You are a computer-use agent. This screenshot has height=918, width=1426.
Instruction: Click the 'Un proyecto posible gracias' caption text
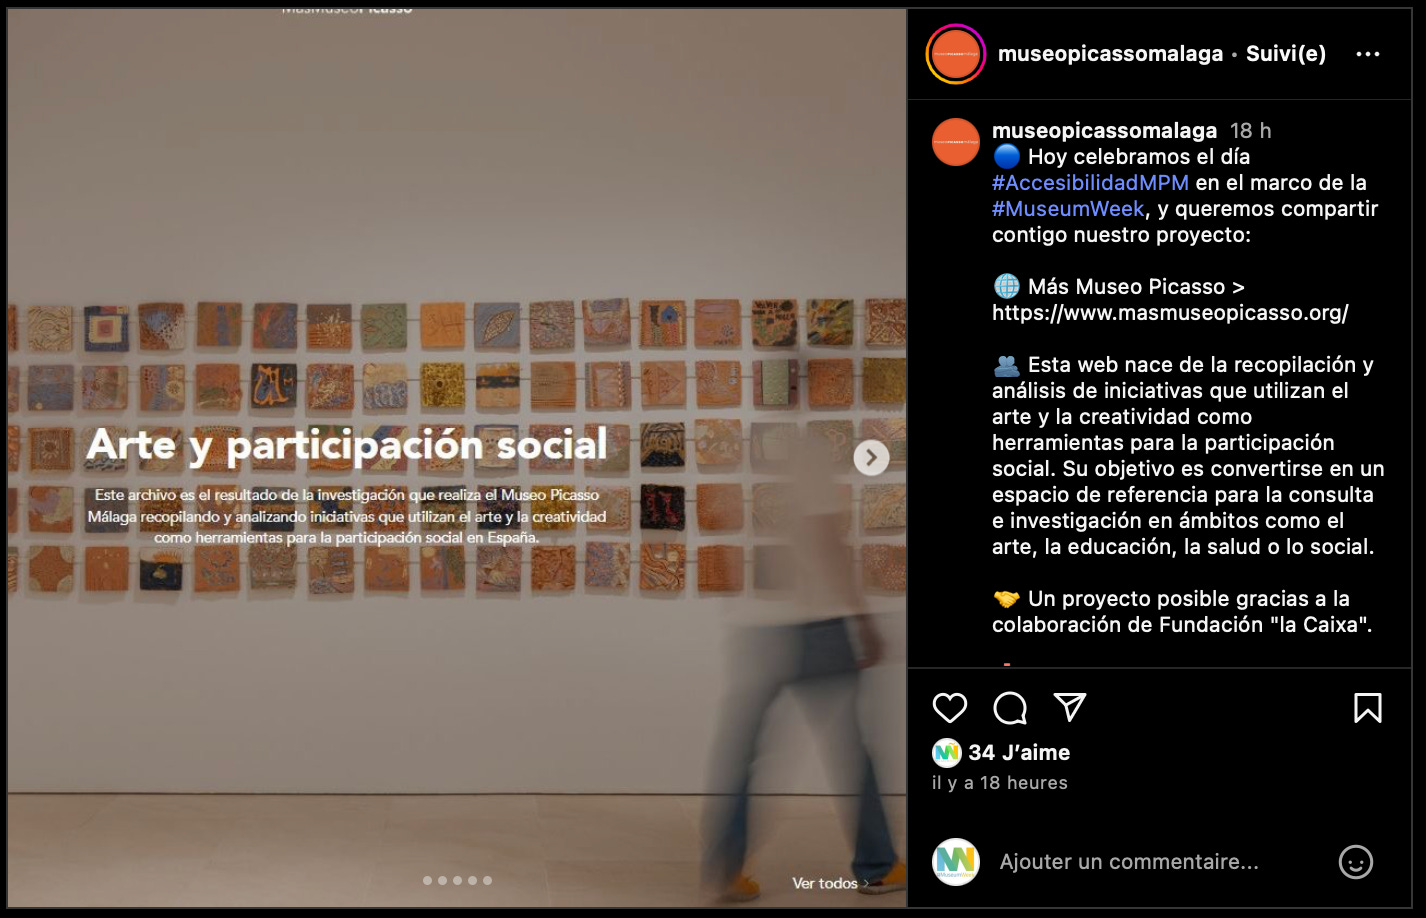click(x=1182, y=612)
